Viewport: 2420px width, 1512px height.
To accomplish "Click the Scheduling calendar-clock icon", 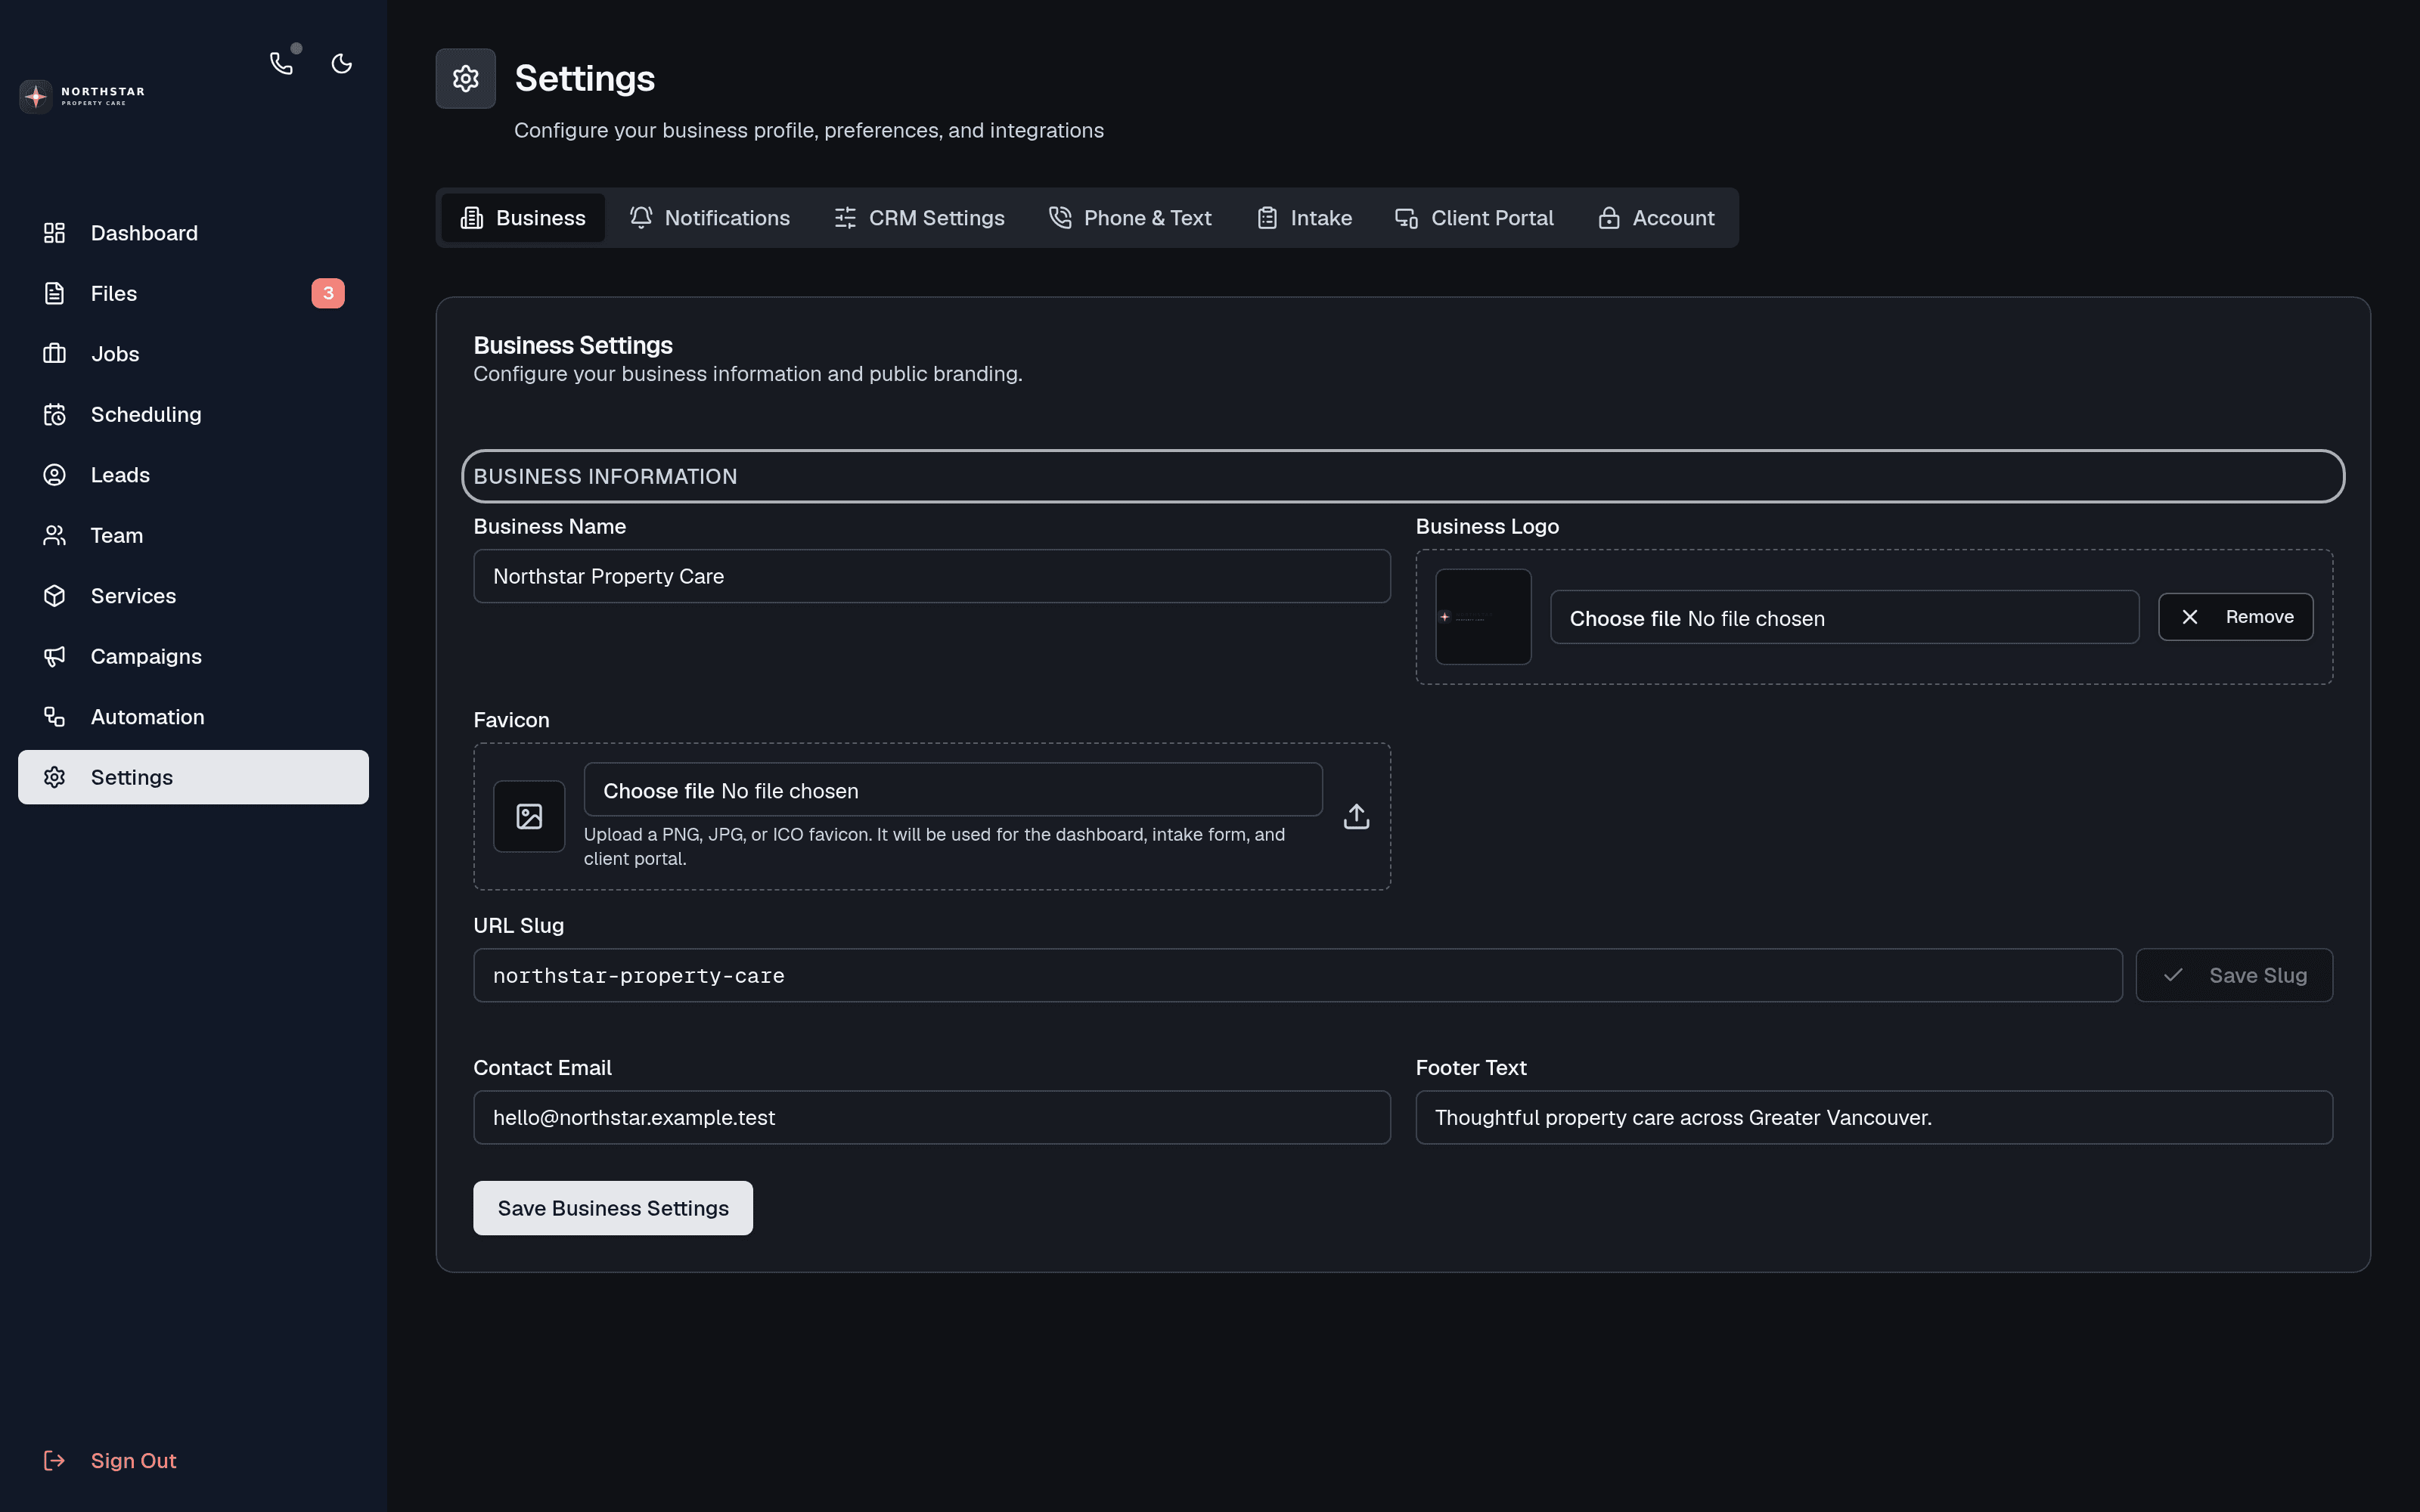I will point(54,414).
